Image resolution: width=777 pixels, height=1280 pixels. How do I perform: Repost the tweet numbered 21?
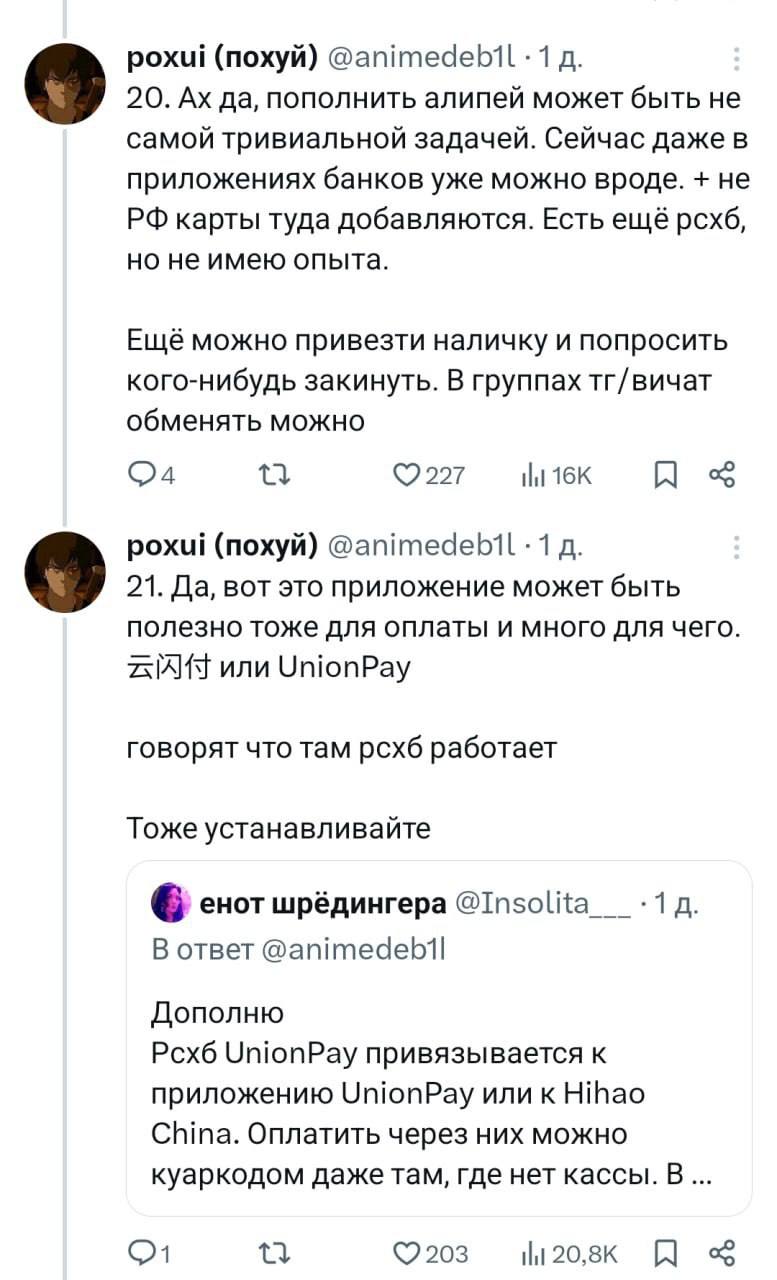pyautogui.click(x=272, y=1253)
